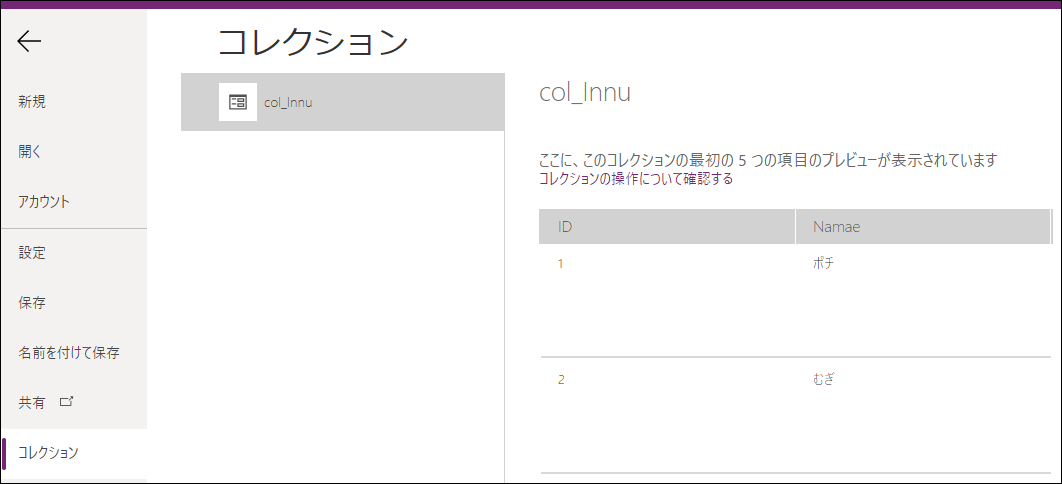Click the むぎ name cell
The image size is (1062, 484).
[823, 379]
